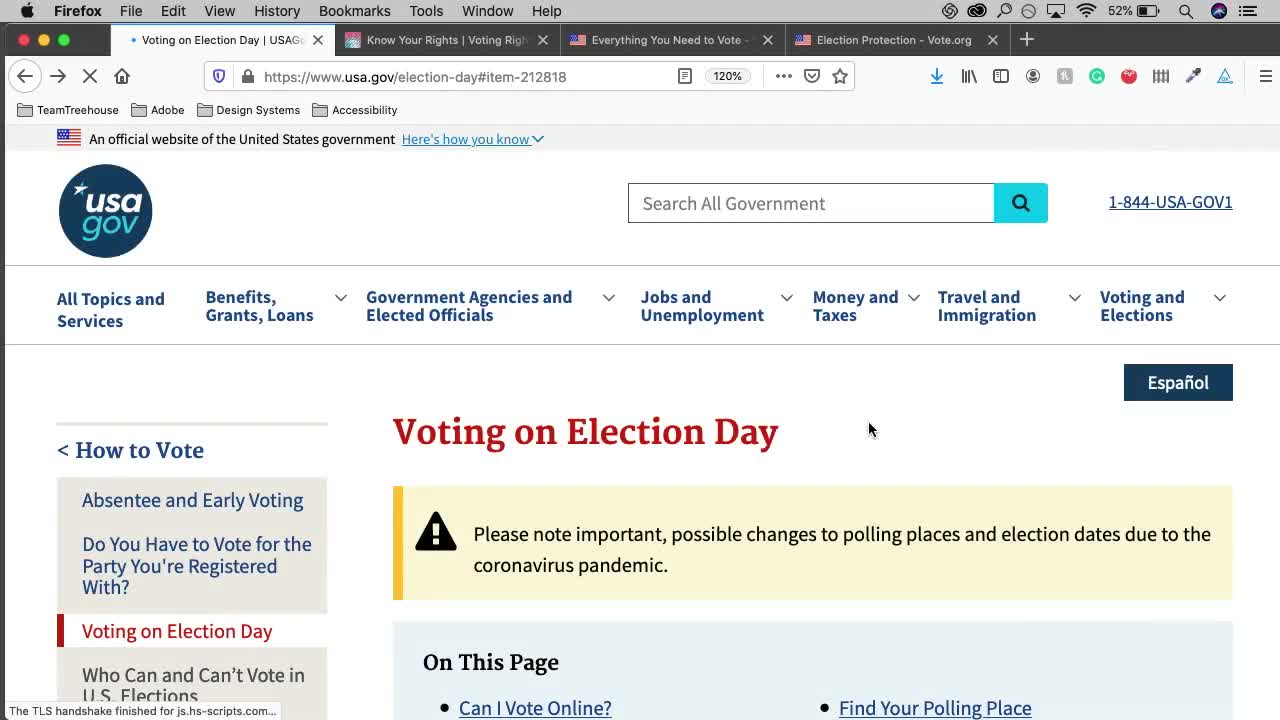Open the eyedropper tool in toolbar
Viewport: 1280px width, 720px height.
pyautogui.click(x=1193, y=76)
